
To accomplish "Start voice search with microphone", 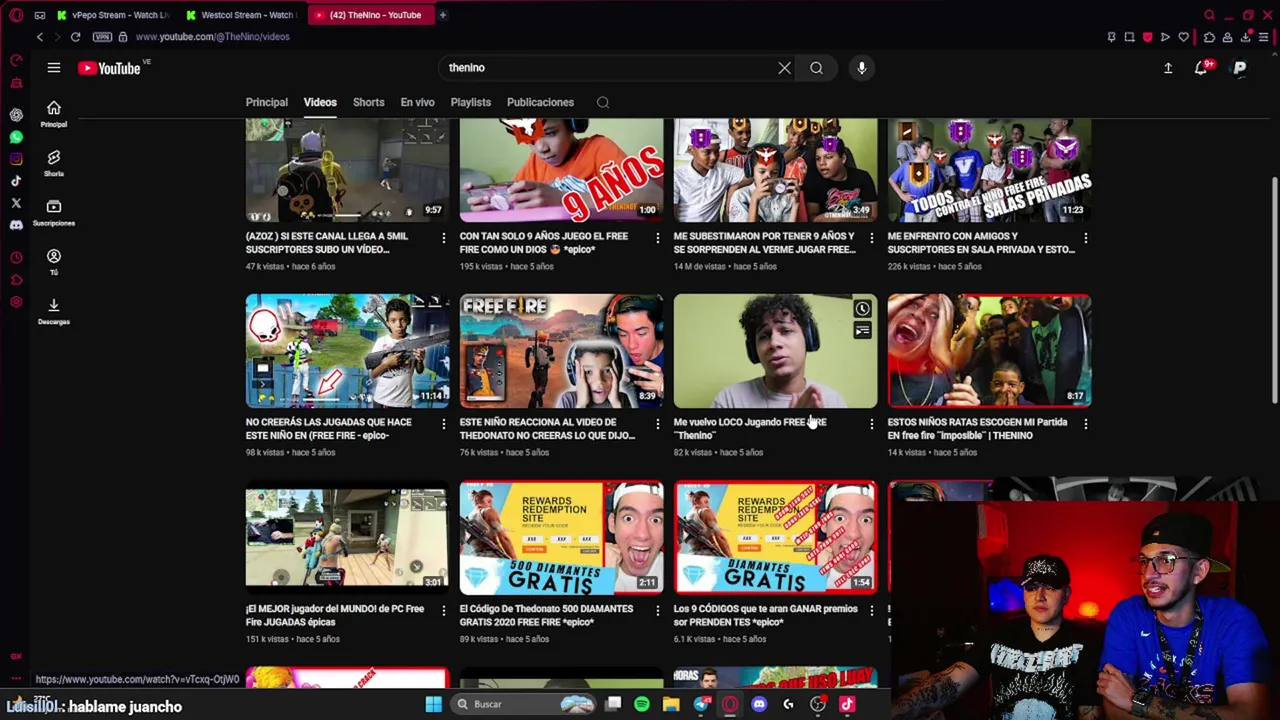I will pos(861,68).
